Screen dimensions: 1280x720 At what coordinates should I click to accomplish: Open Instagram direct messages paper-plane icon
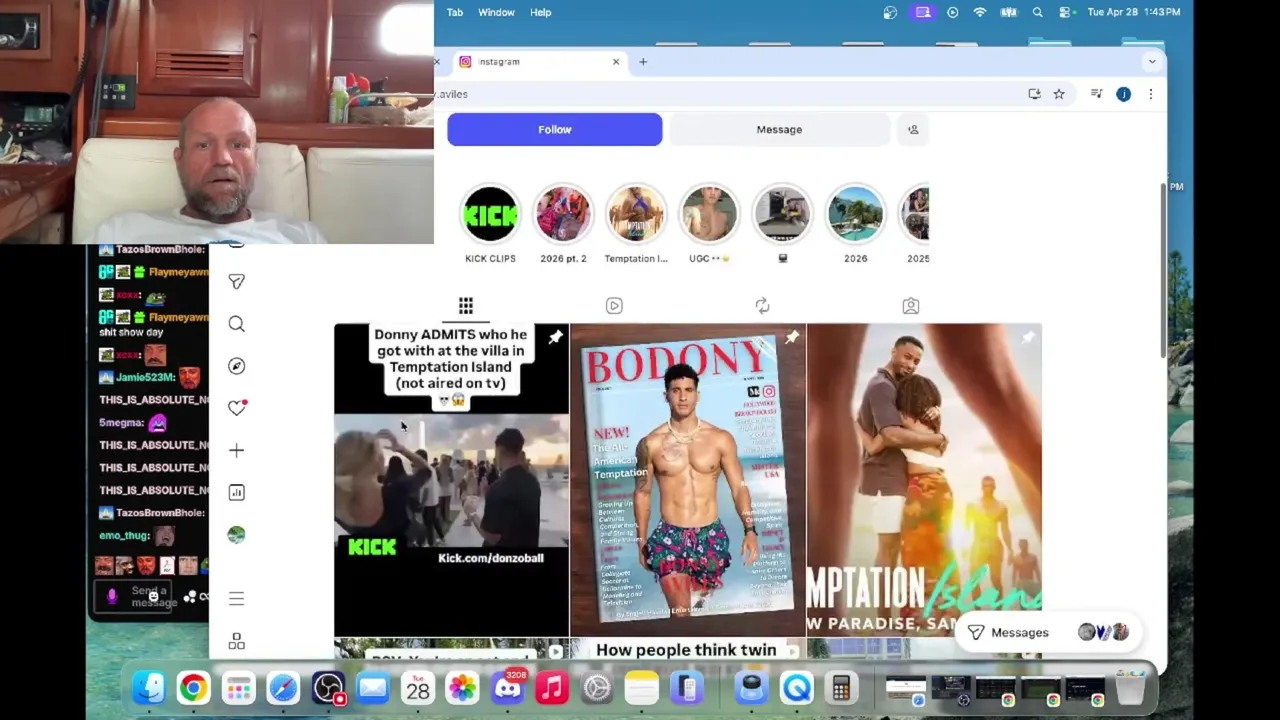[x=236, y=282]
